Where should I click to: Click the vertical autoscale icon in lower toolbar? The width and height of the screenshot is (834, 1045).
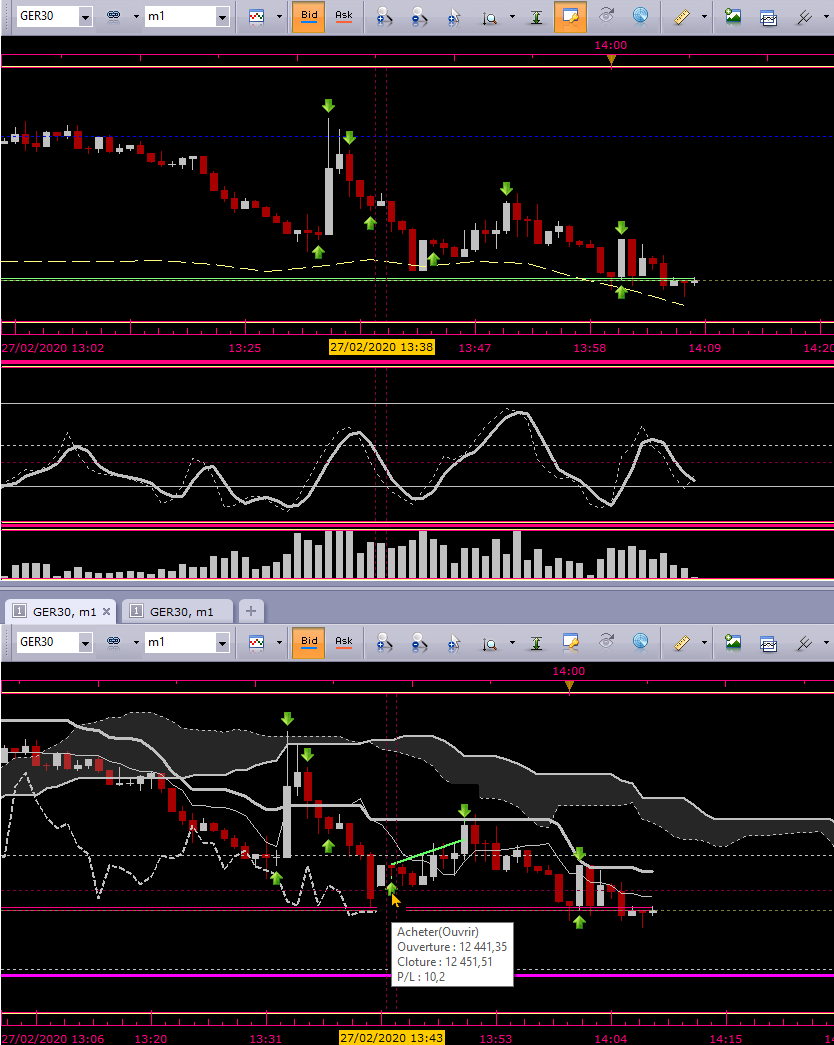point(536,642)
